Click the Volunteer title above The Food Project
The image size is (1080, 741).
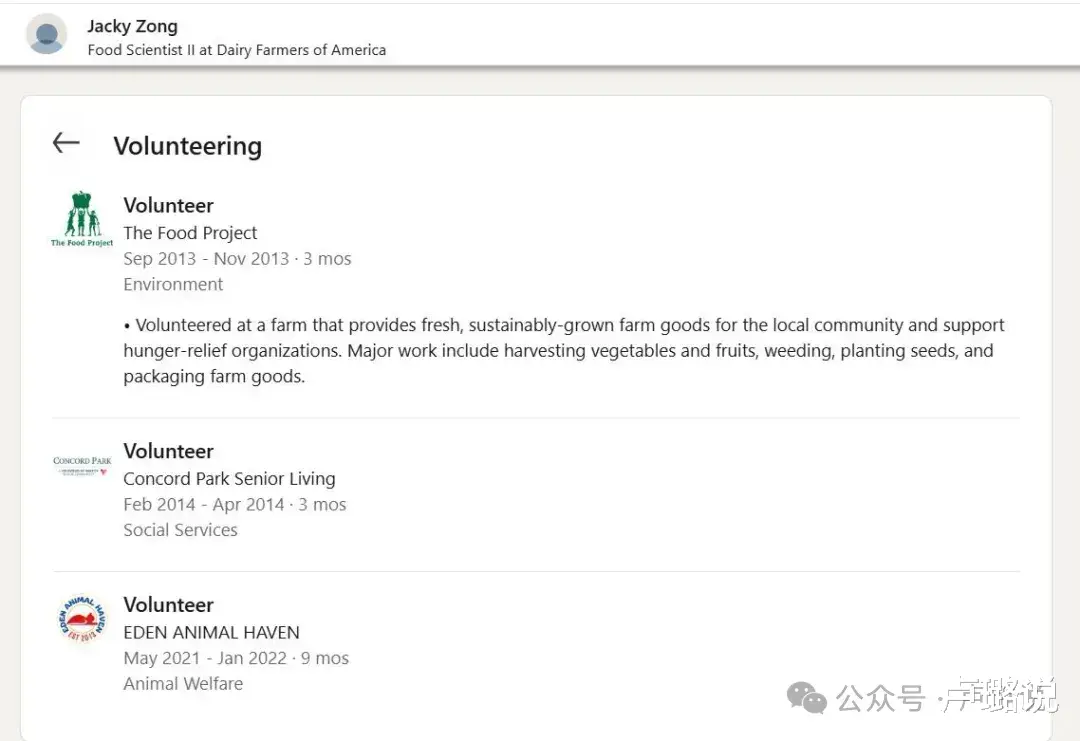(168, 205)
